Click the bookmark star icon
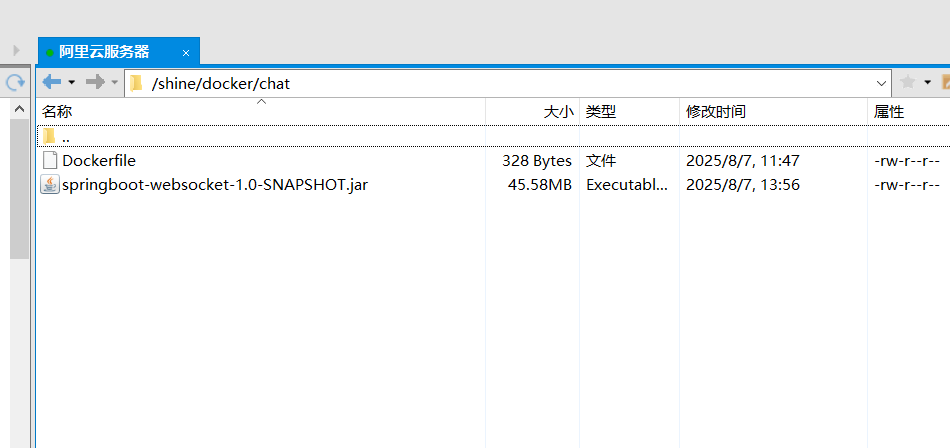This screenshot has height=448, width=950. pyautogui.click(x=908, y=83)
